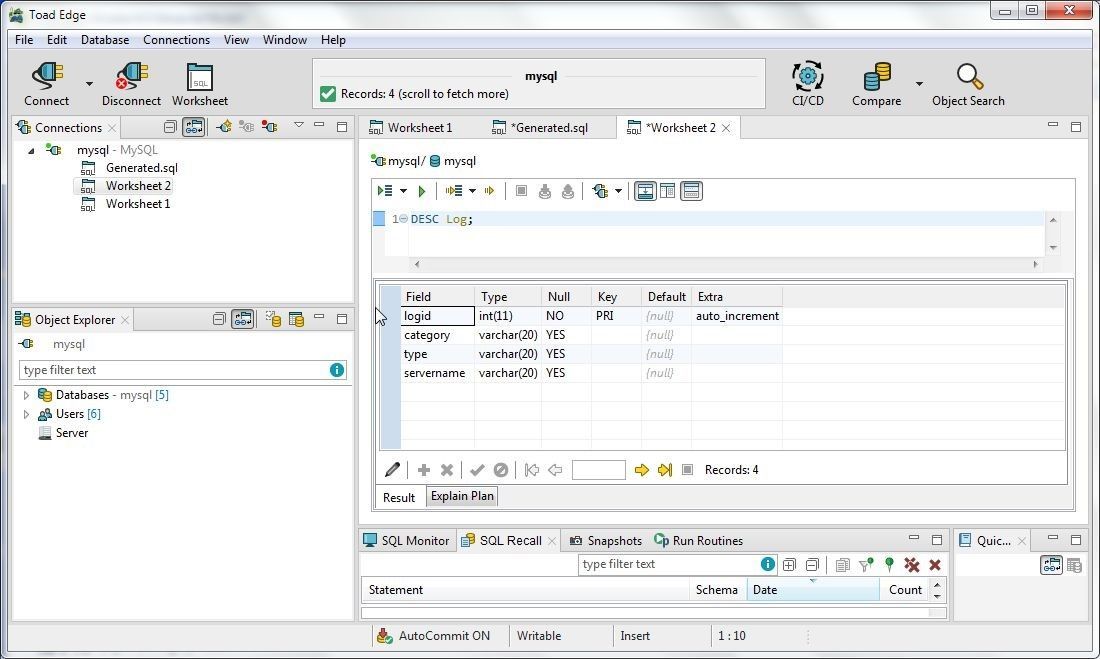Click the Disconnect toolbar icon
The image size is (1100, 659).
[x=131, y=76]
